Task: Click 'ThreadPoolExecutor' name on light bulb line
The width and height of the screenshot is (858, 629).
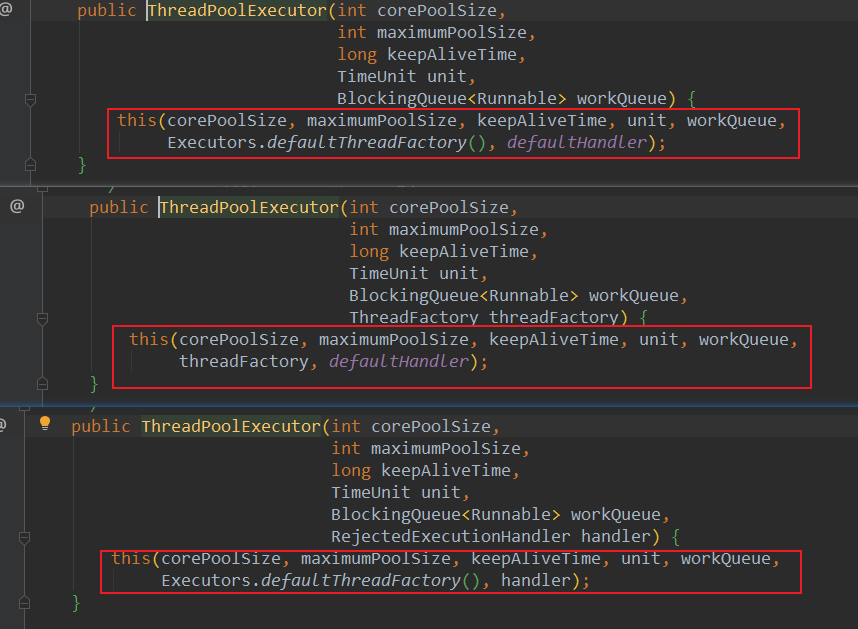Action: (231, 426)
